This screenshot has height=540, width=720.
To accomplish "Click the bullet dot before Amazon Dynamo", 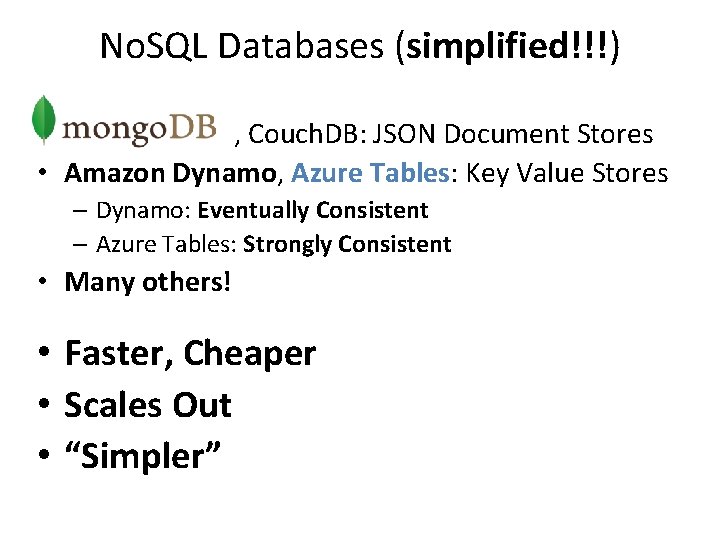I will (x=43, y=173).
